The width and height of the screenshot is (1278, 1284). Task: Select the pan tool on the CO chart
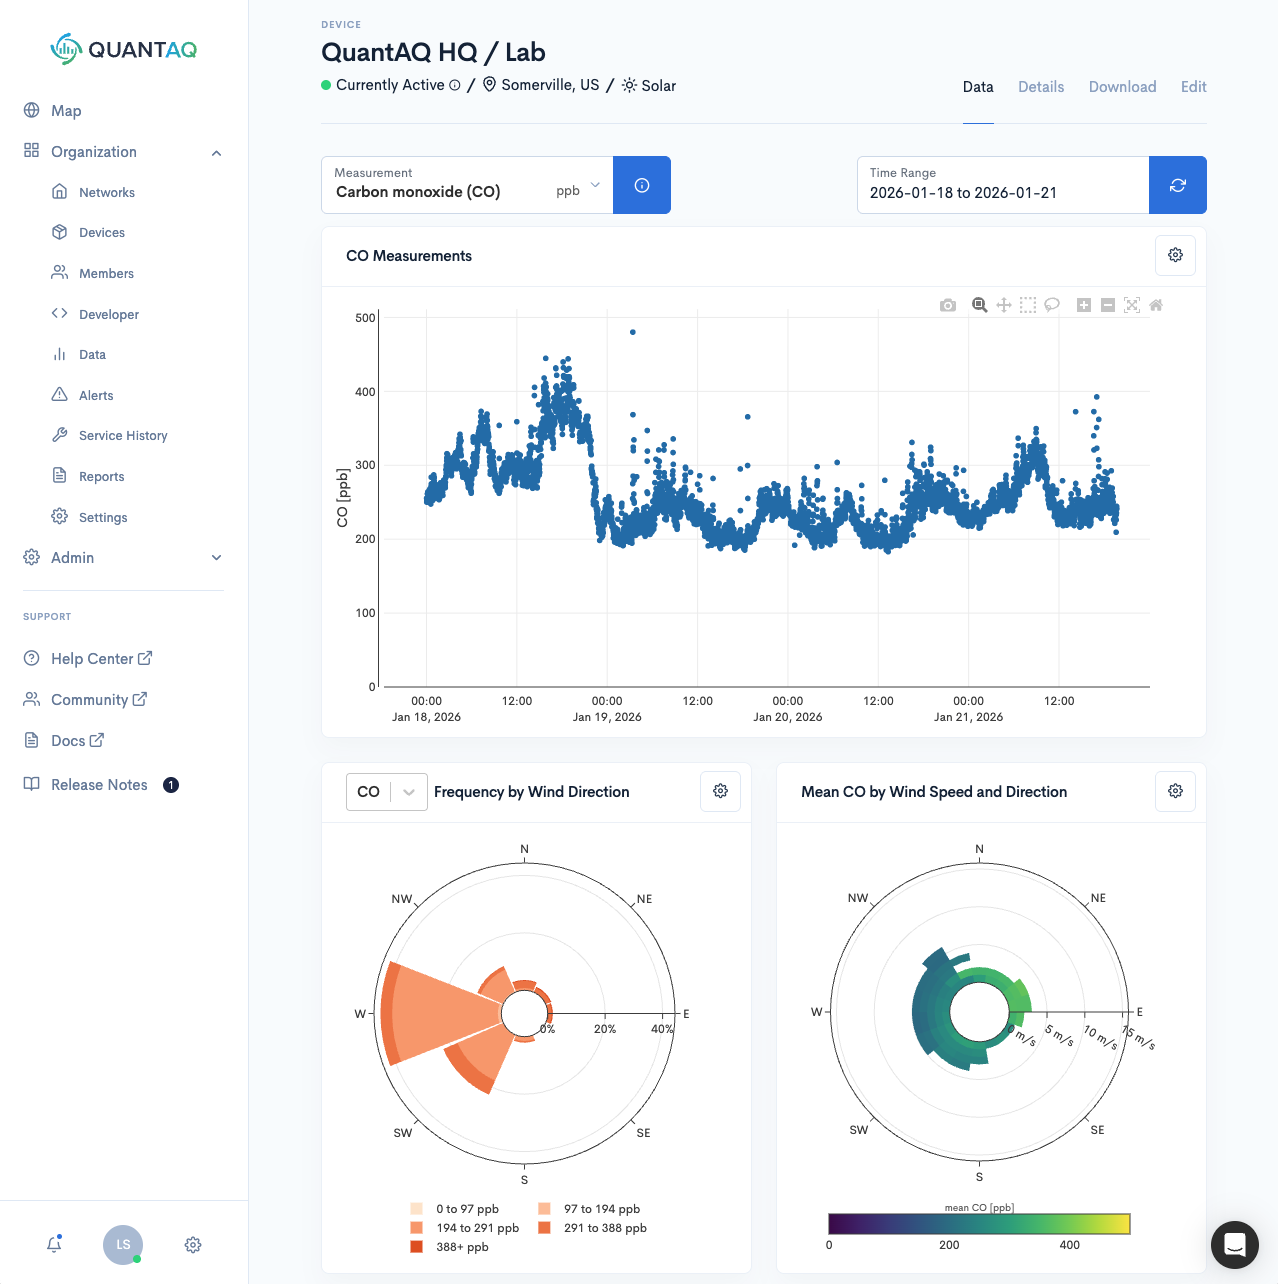click(1004, 305)
